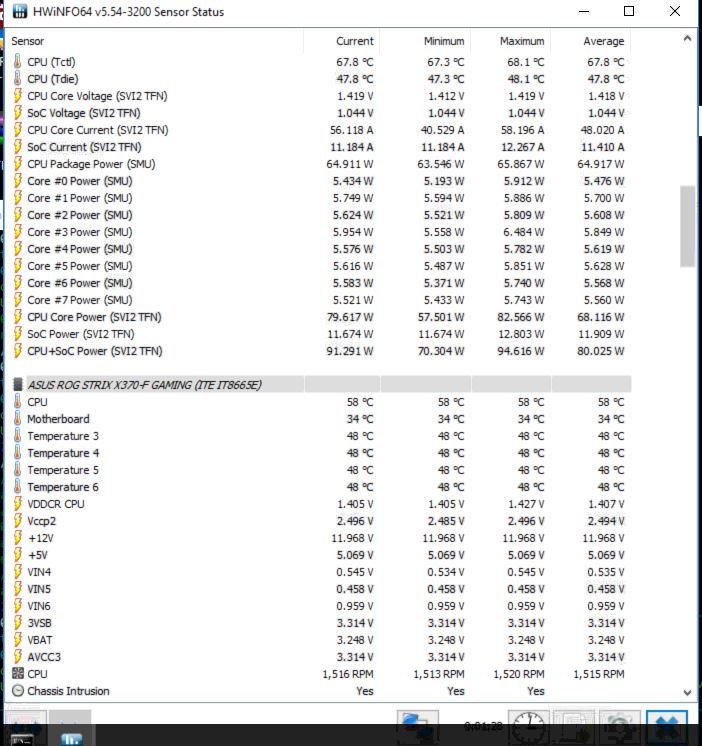Click thermometer icon of Motherboard row

point(18,419)
